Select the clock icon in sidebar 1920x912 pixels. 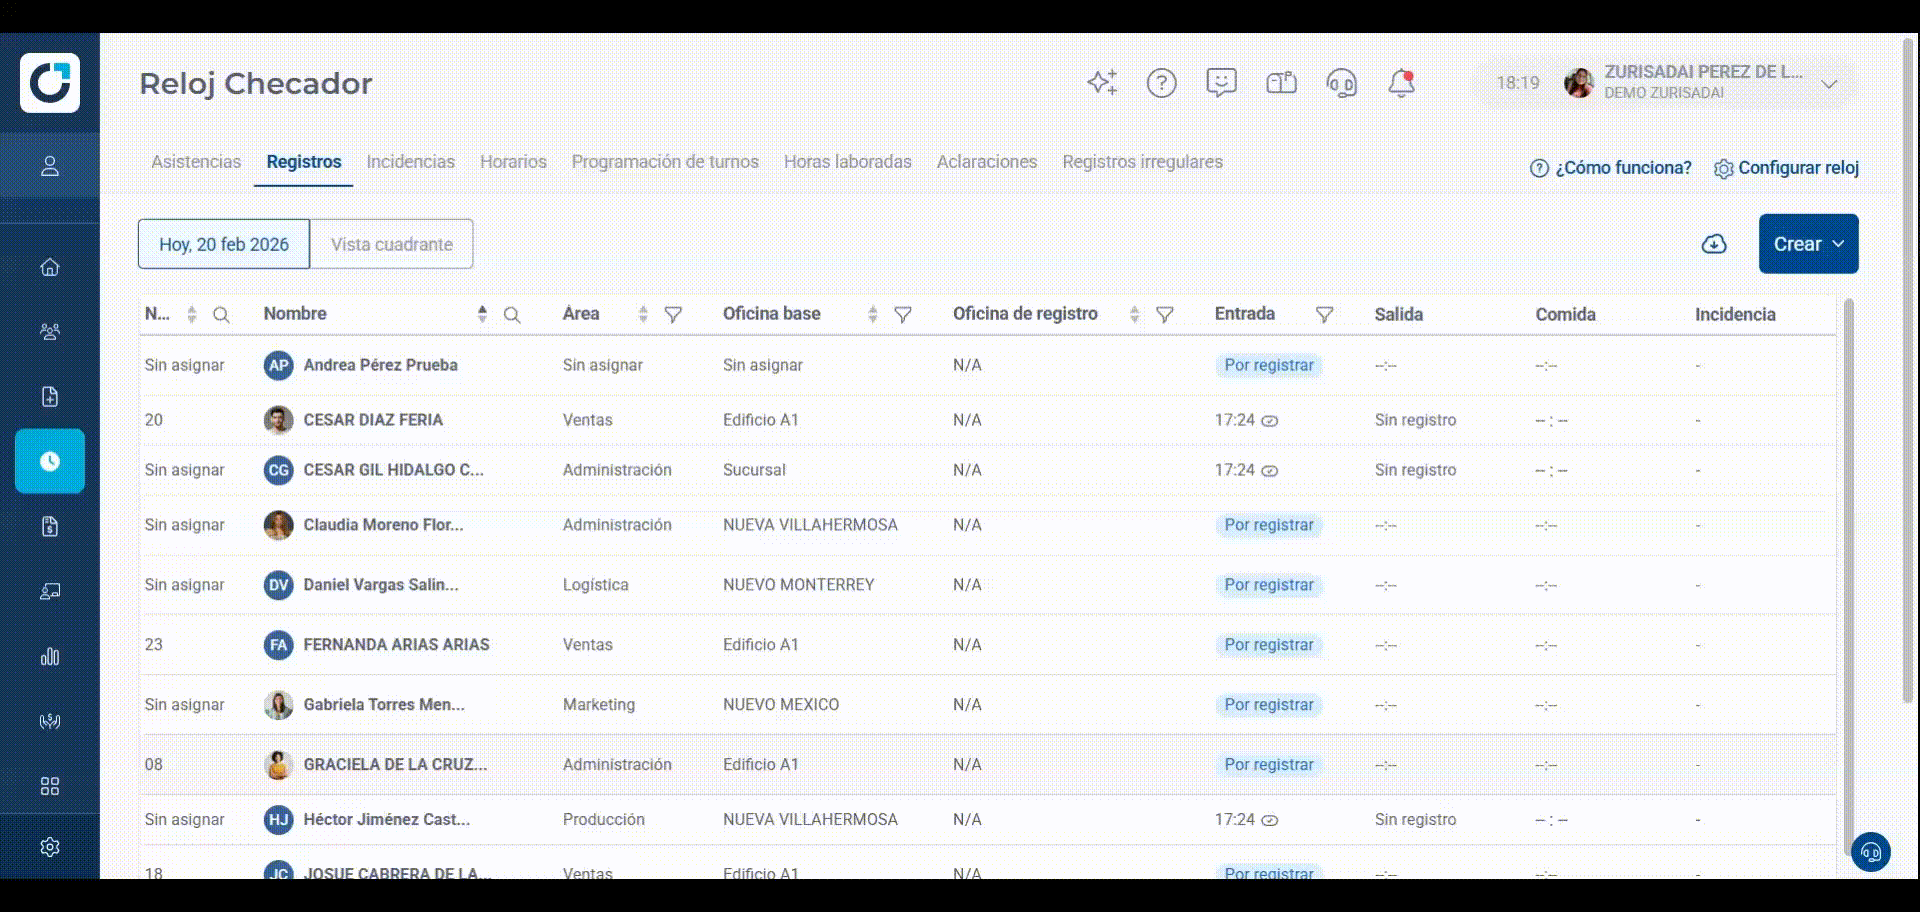coord(50,461)
